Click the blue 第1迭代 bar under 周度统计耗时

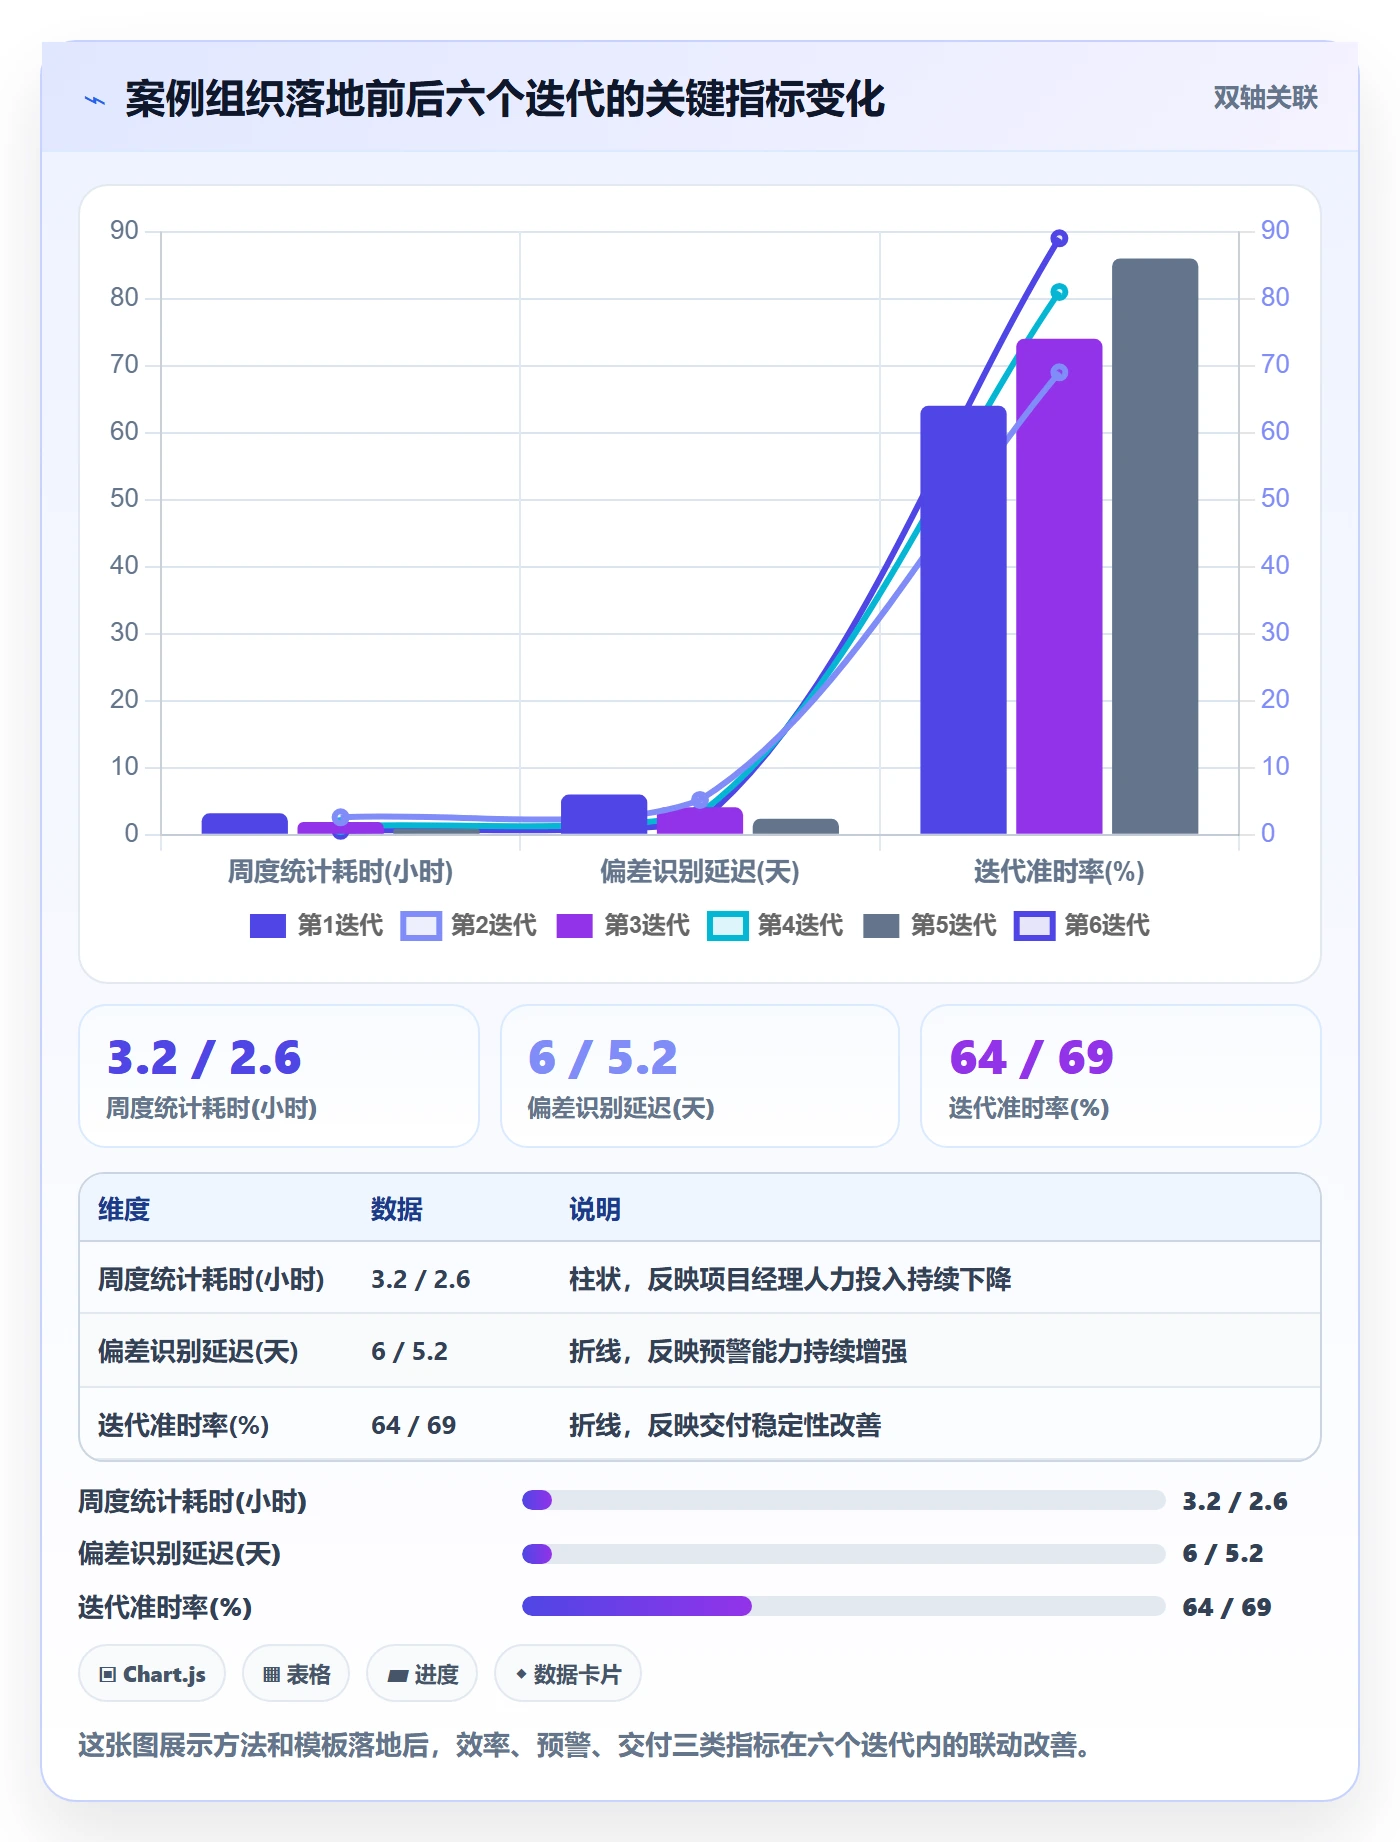[x=245, y=823]
